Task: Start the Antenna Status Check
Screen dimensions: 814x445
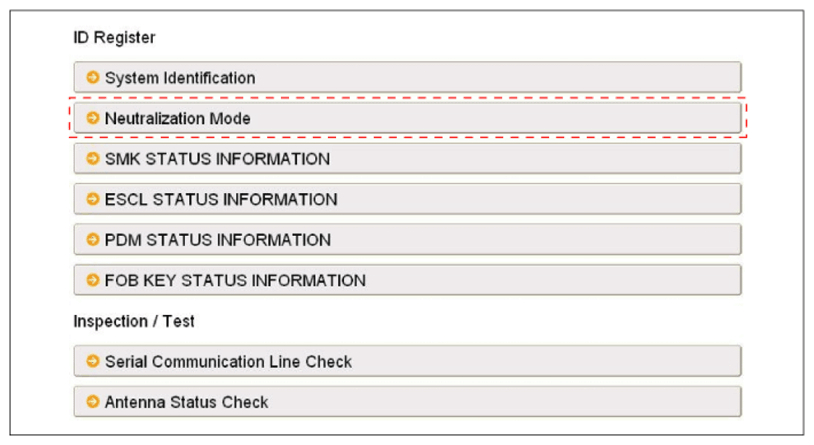Action: (186, 402)
